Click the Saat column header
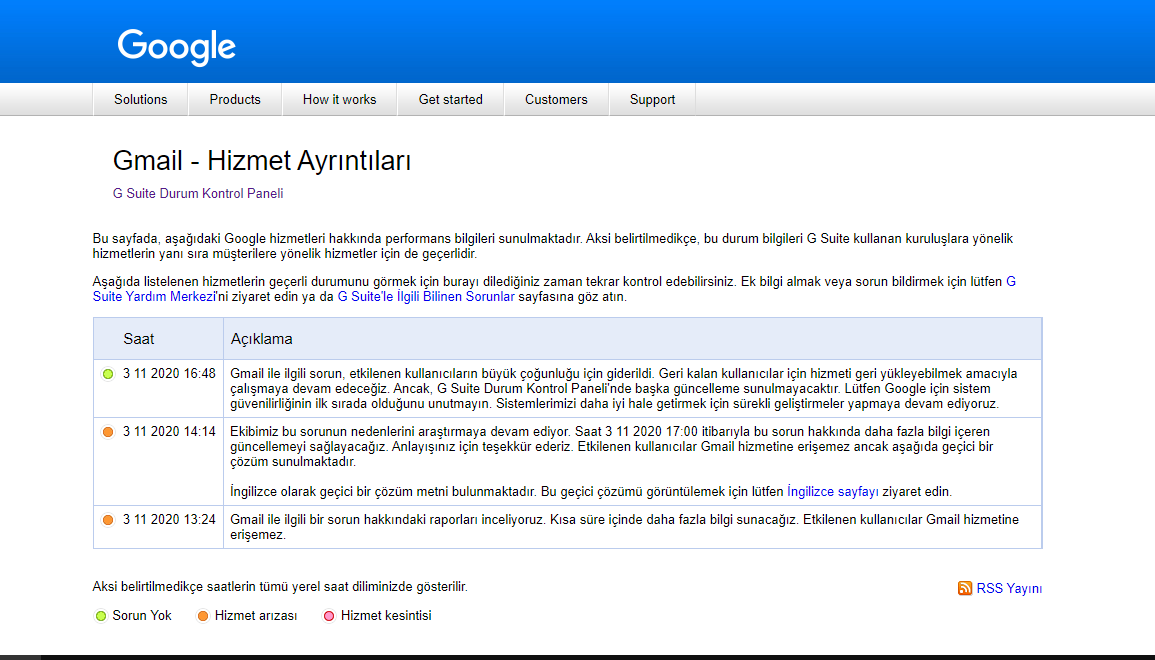Image resolution: width=1155 pixels, height=660 pixels. [x=139, y=339]
